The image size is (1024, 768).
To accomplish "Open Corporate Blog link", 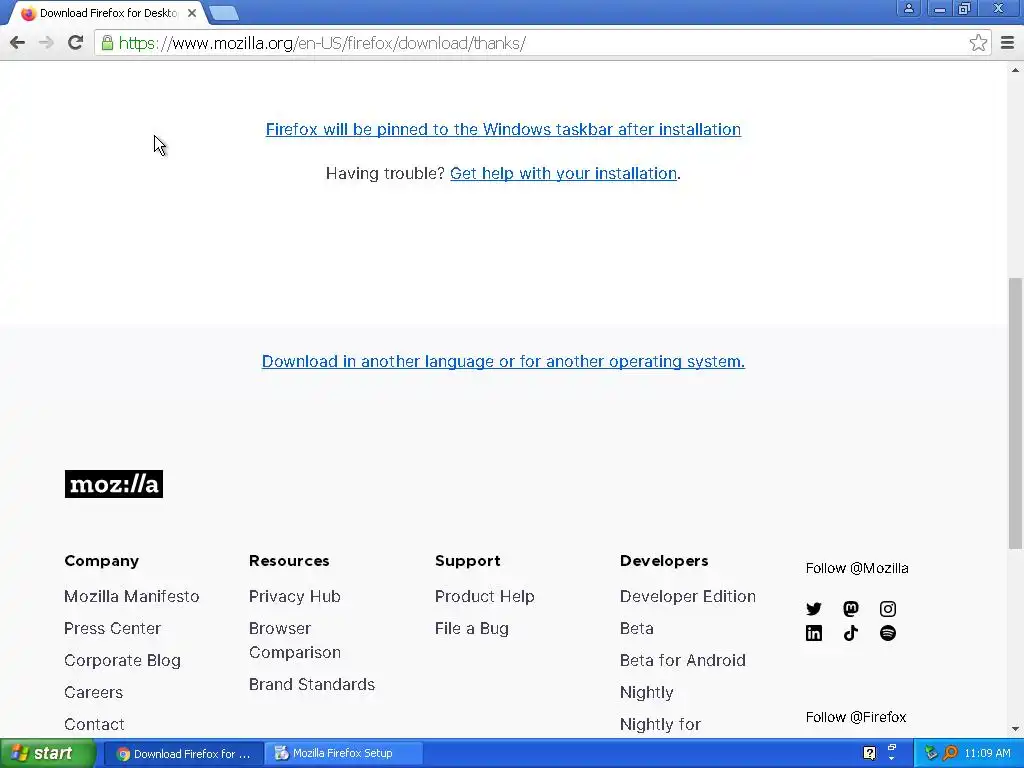I will 122,660.
